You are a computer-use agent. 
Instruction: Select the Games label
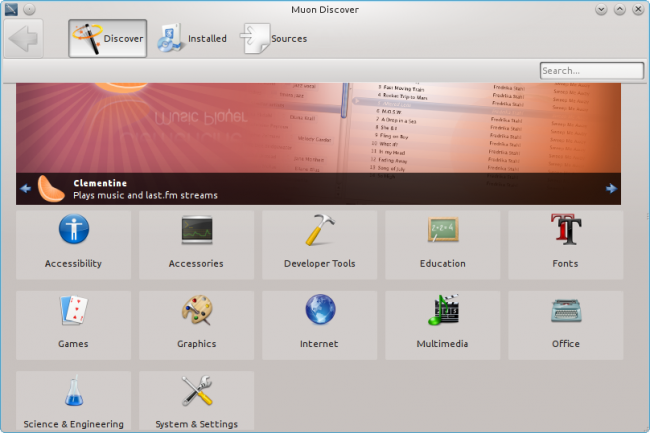point(73,343)
